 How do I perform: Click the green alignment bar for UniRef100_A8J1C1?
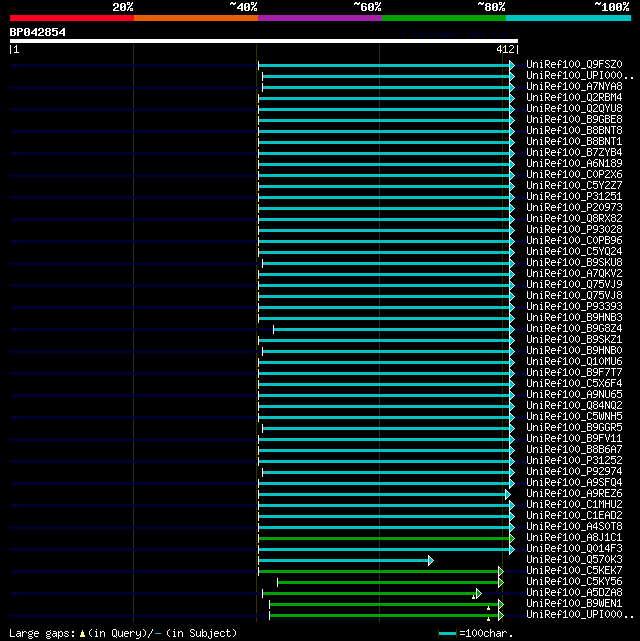pos(384,538)
